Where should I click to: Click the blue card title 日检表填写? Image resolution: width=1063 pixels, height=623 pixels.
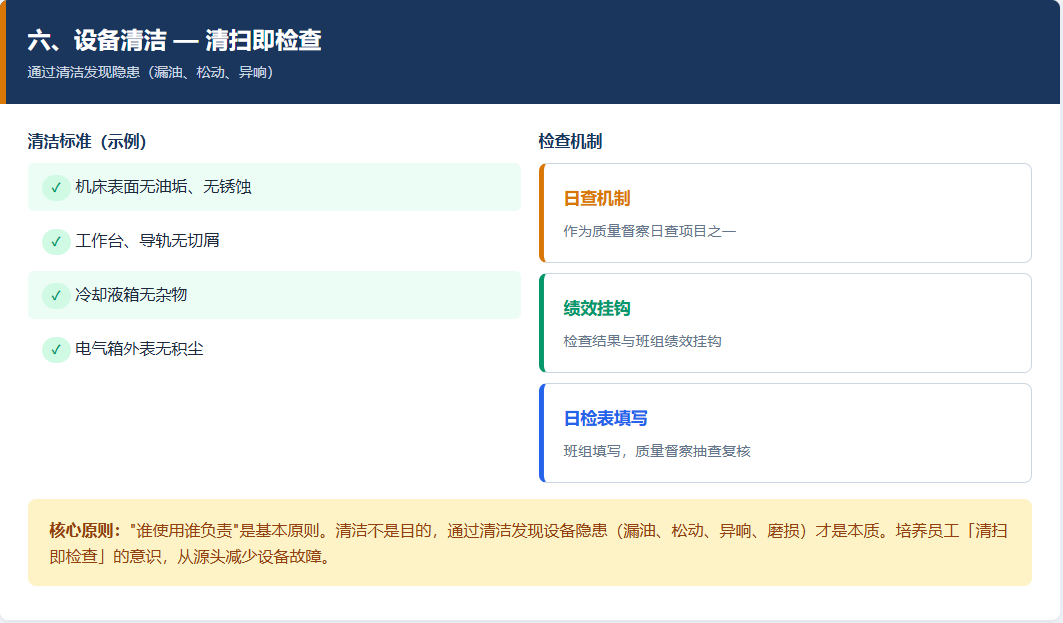(x=605, y=418)
